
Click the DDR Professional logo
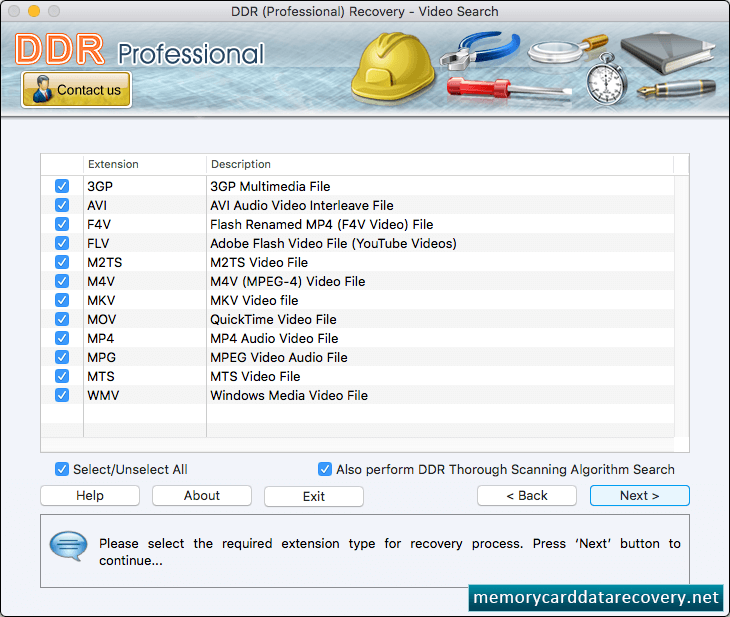point(139,50)
